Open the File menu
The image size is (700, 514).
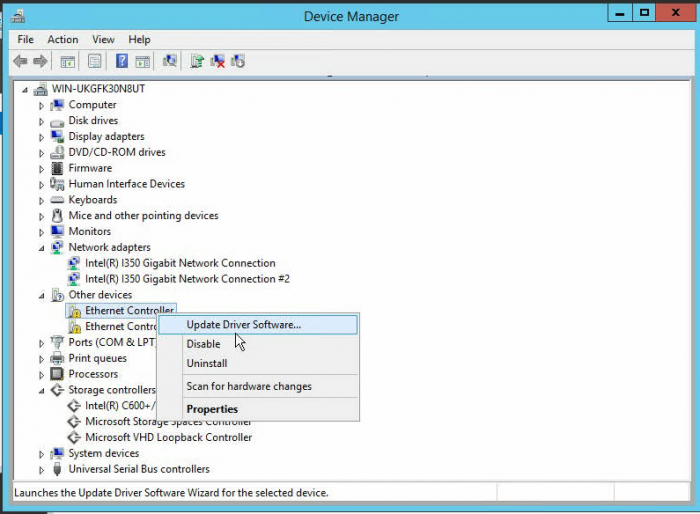click(25, 39)
